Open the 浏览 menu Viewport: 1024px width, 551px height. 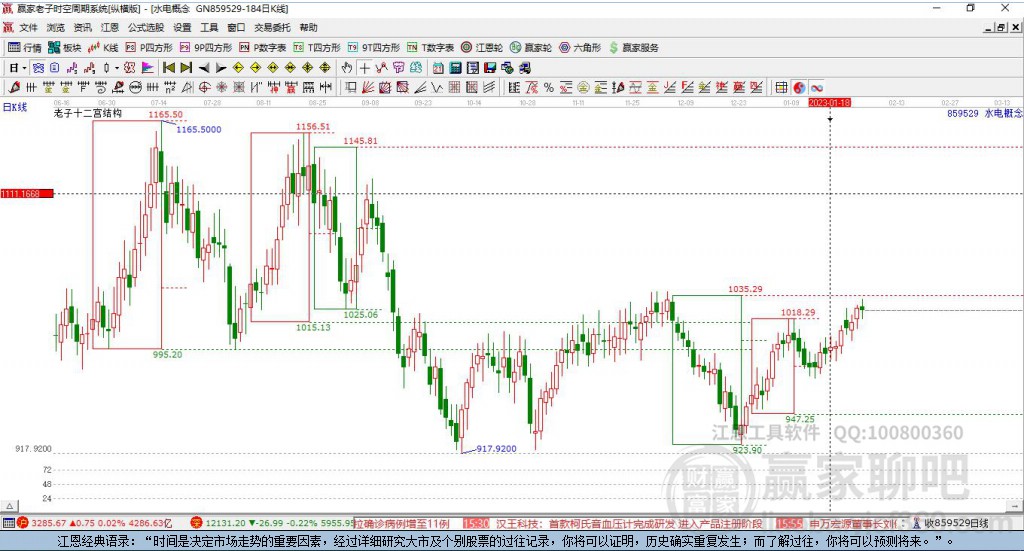tap(56, 27)
